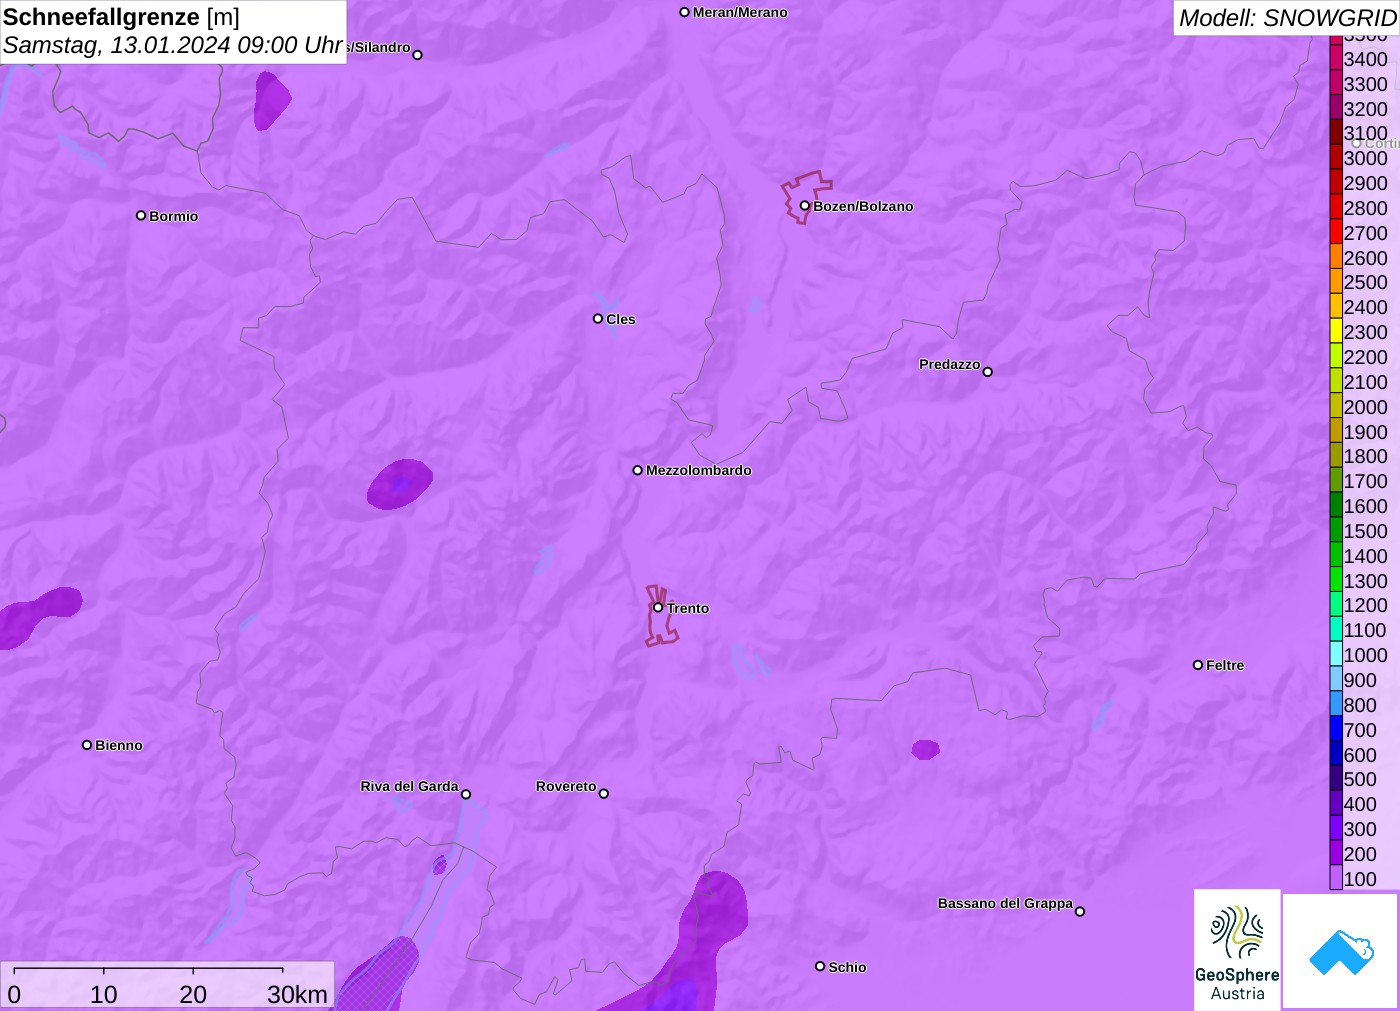Click the Silandro city marker
The height and width of the screenshot is (1011, 1400).
coord(418,55)
